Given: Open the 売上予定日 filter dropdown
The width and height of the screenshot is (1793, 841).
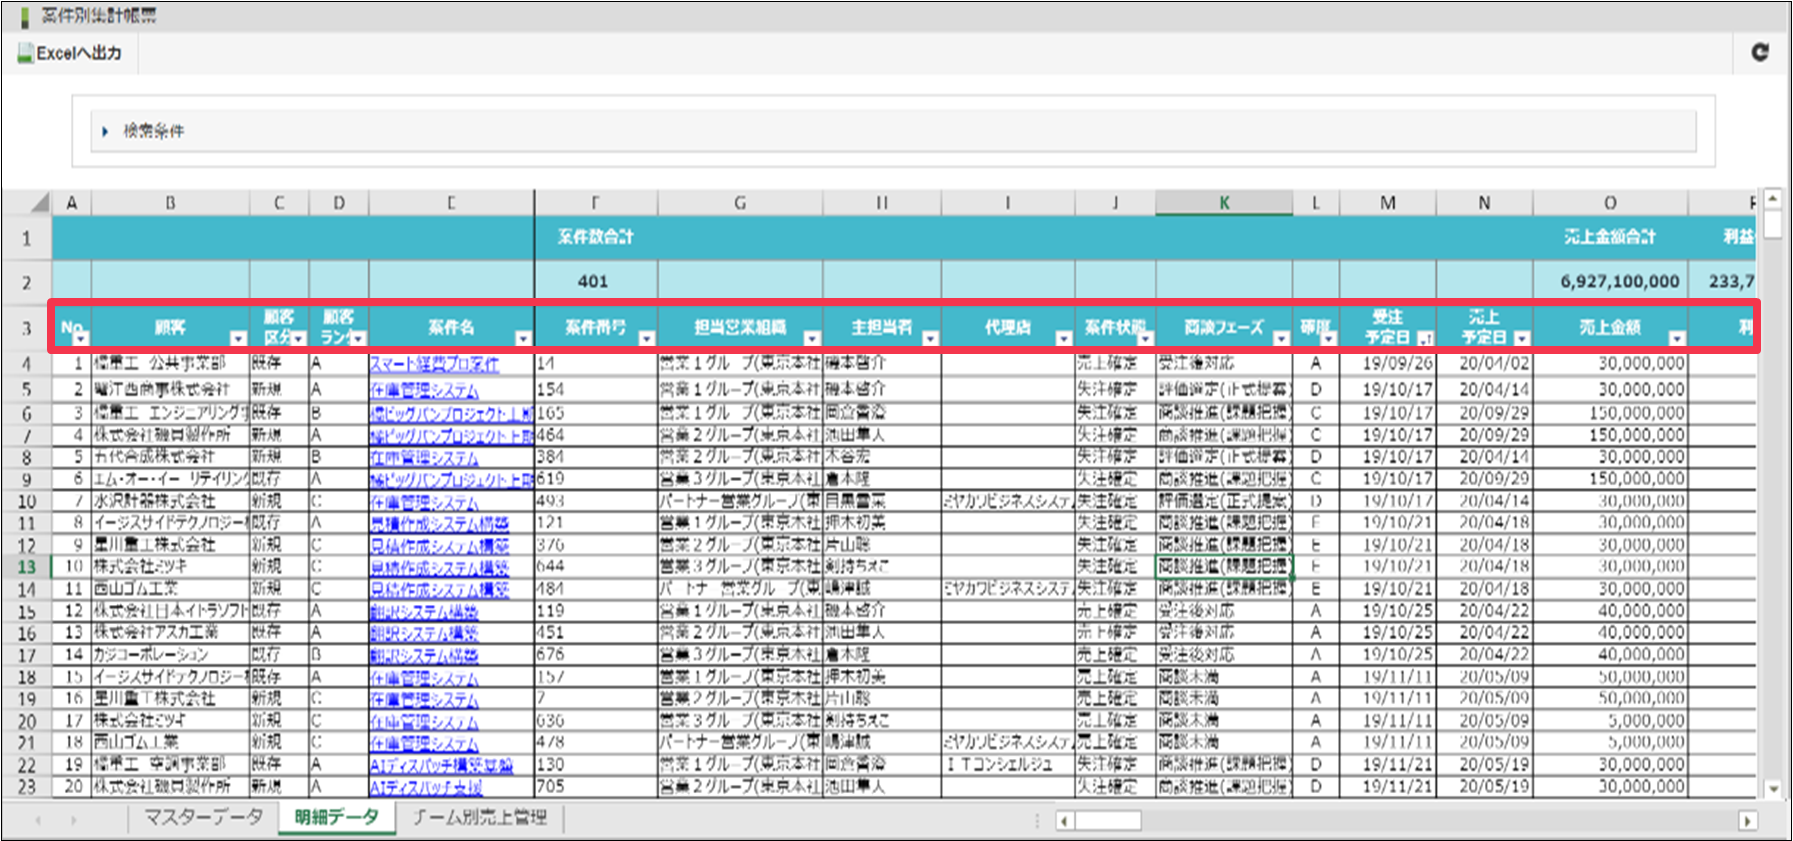Looking at the screenshot, I should (x=1521, y=338).
